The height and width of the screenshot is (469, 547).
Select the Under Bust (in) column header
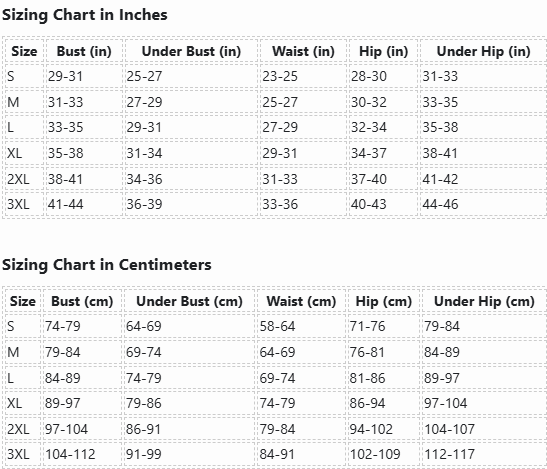tap(191, 51)
